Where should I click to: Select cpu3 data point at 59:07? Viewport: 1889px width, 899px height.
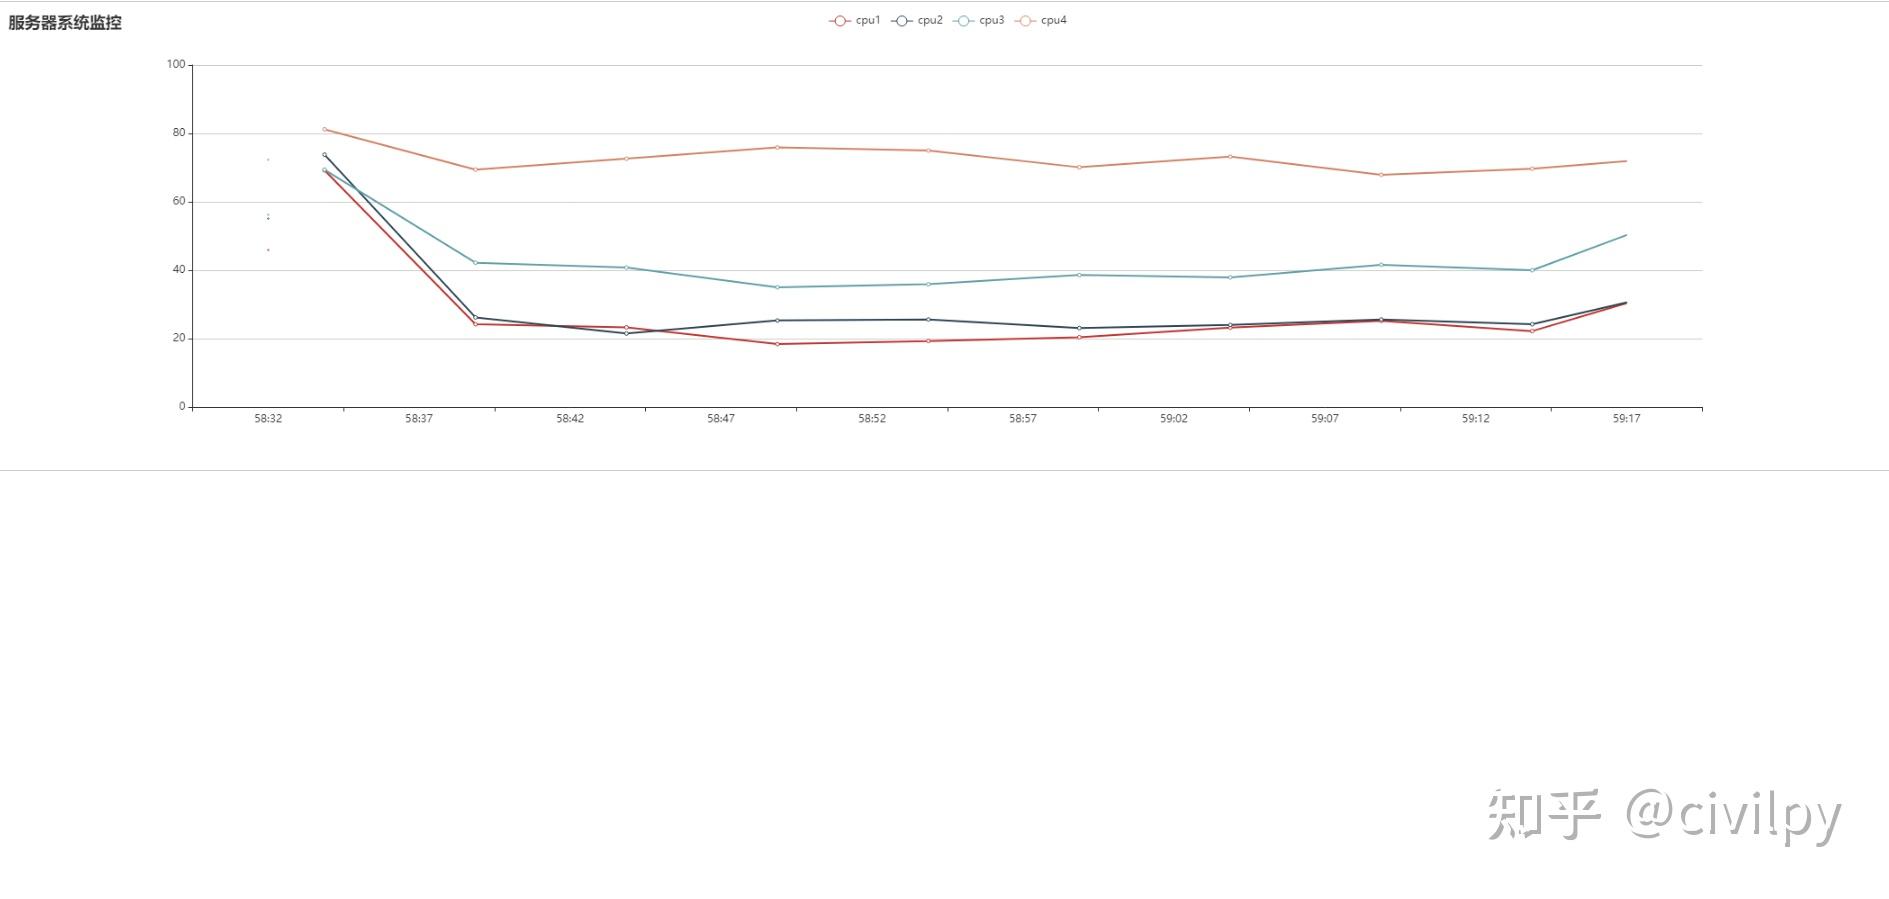click(x=1381, y=265)
